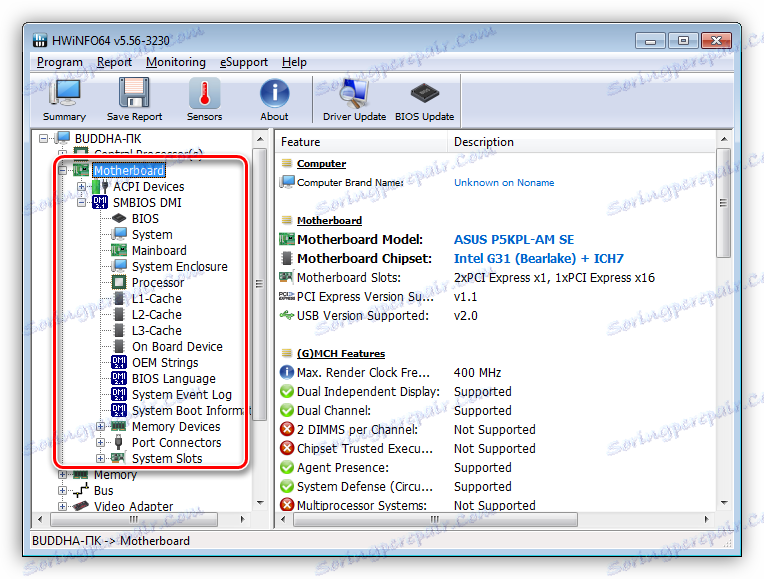This screenshot has height=579, width=764.
Task: Click the L2-Cache icon
Action: [x=119, y=314]
